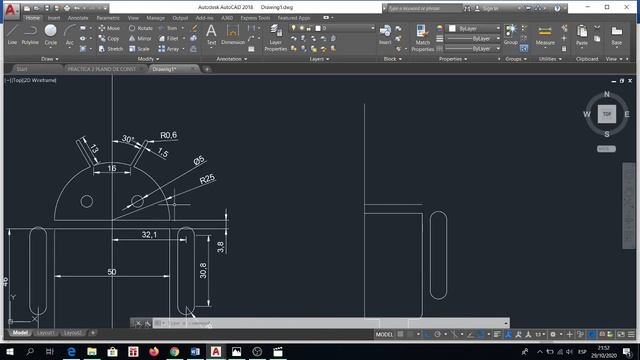Viewport: 640px width, 360px height.
Task: Open the Parametric ribbon tab
Action: 108,18
